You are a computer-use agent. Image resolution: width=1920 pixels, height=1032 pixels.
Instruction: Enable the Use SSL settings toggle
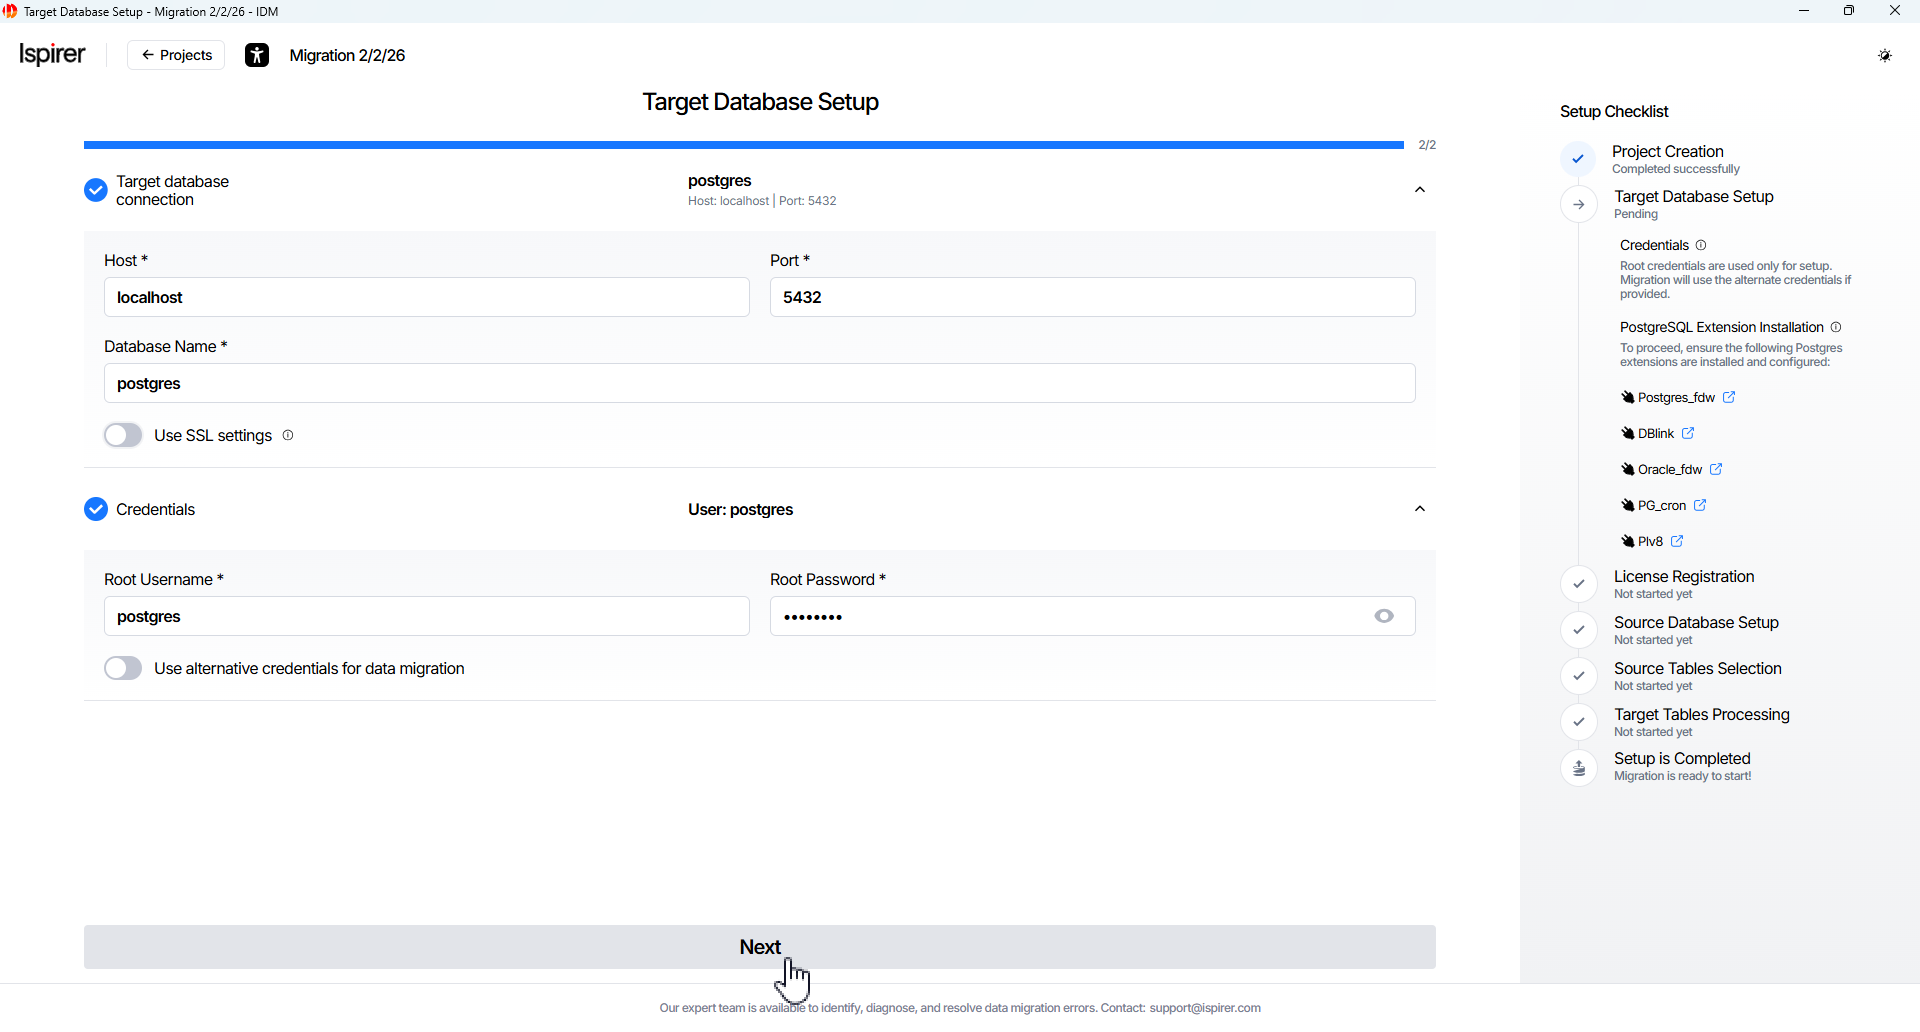[x=123, y=435]
